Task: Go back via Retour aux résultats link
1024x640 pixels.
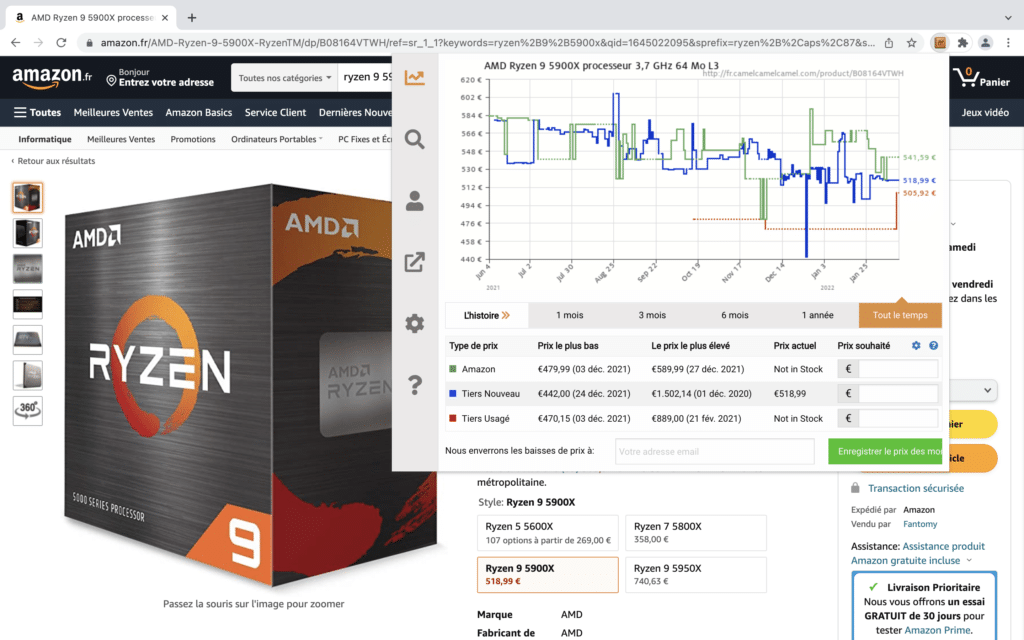Action: 56,161
